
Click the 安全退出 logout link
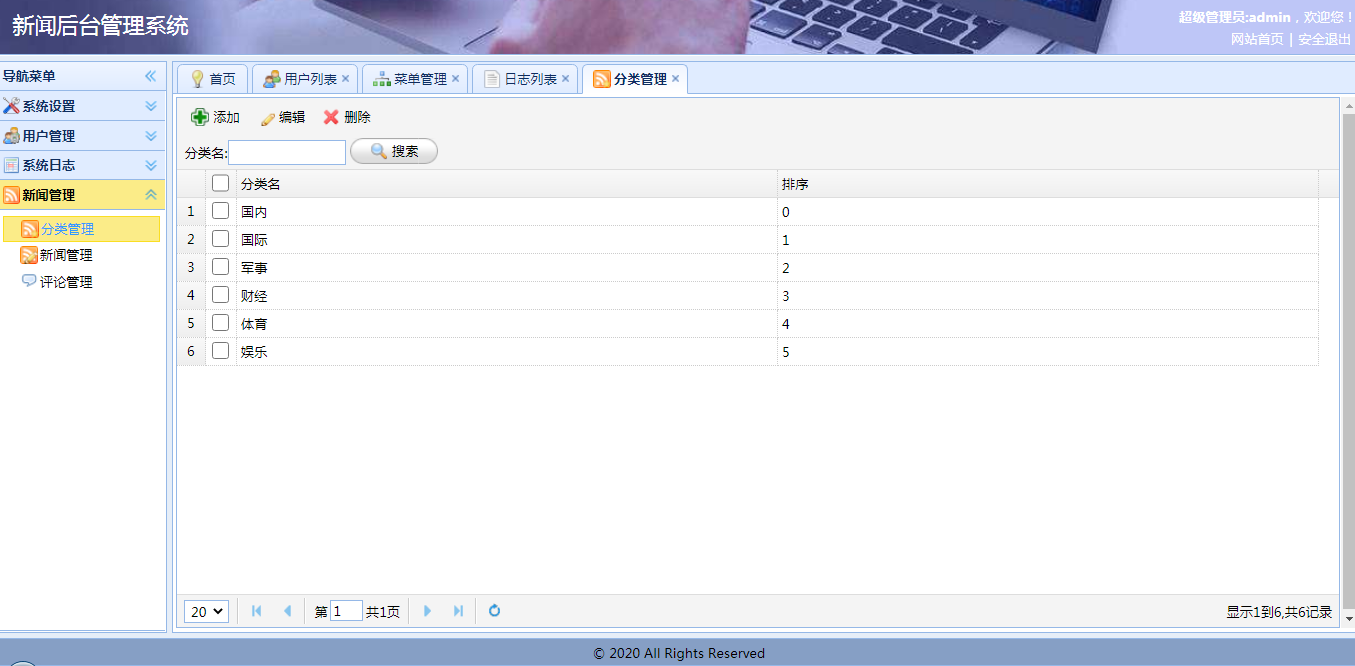click(1324, 39)
